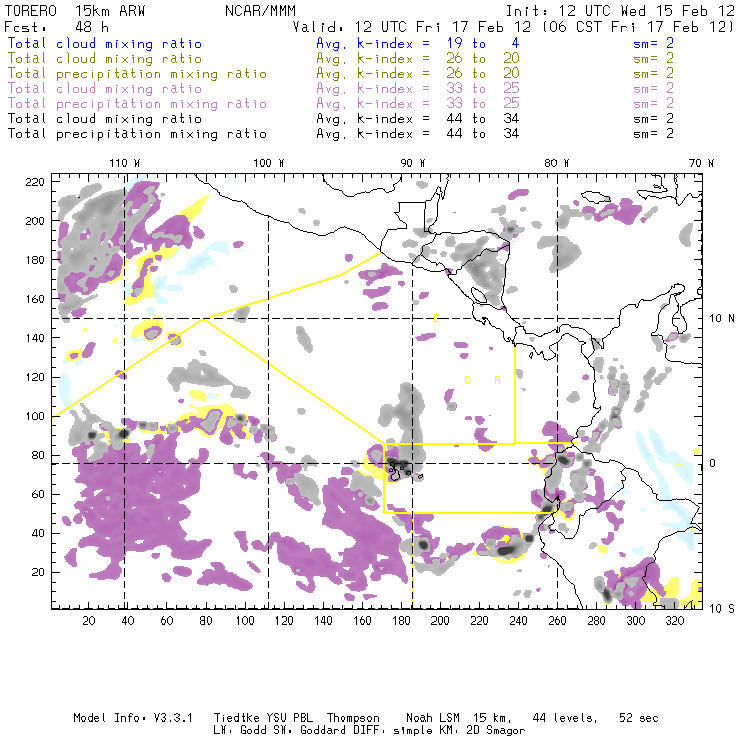Click the '180' tick label on horizontal axis
The height and width of the screenshot is (740, 740).
(401, 621)
